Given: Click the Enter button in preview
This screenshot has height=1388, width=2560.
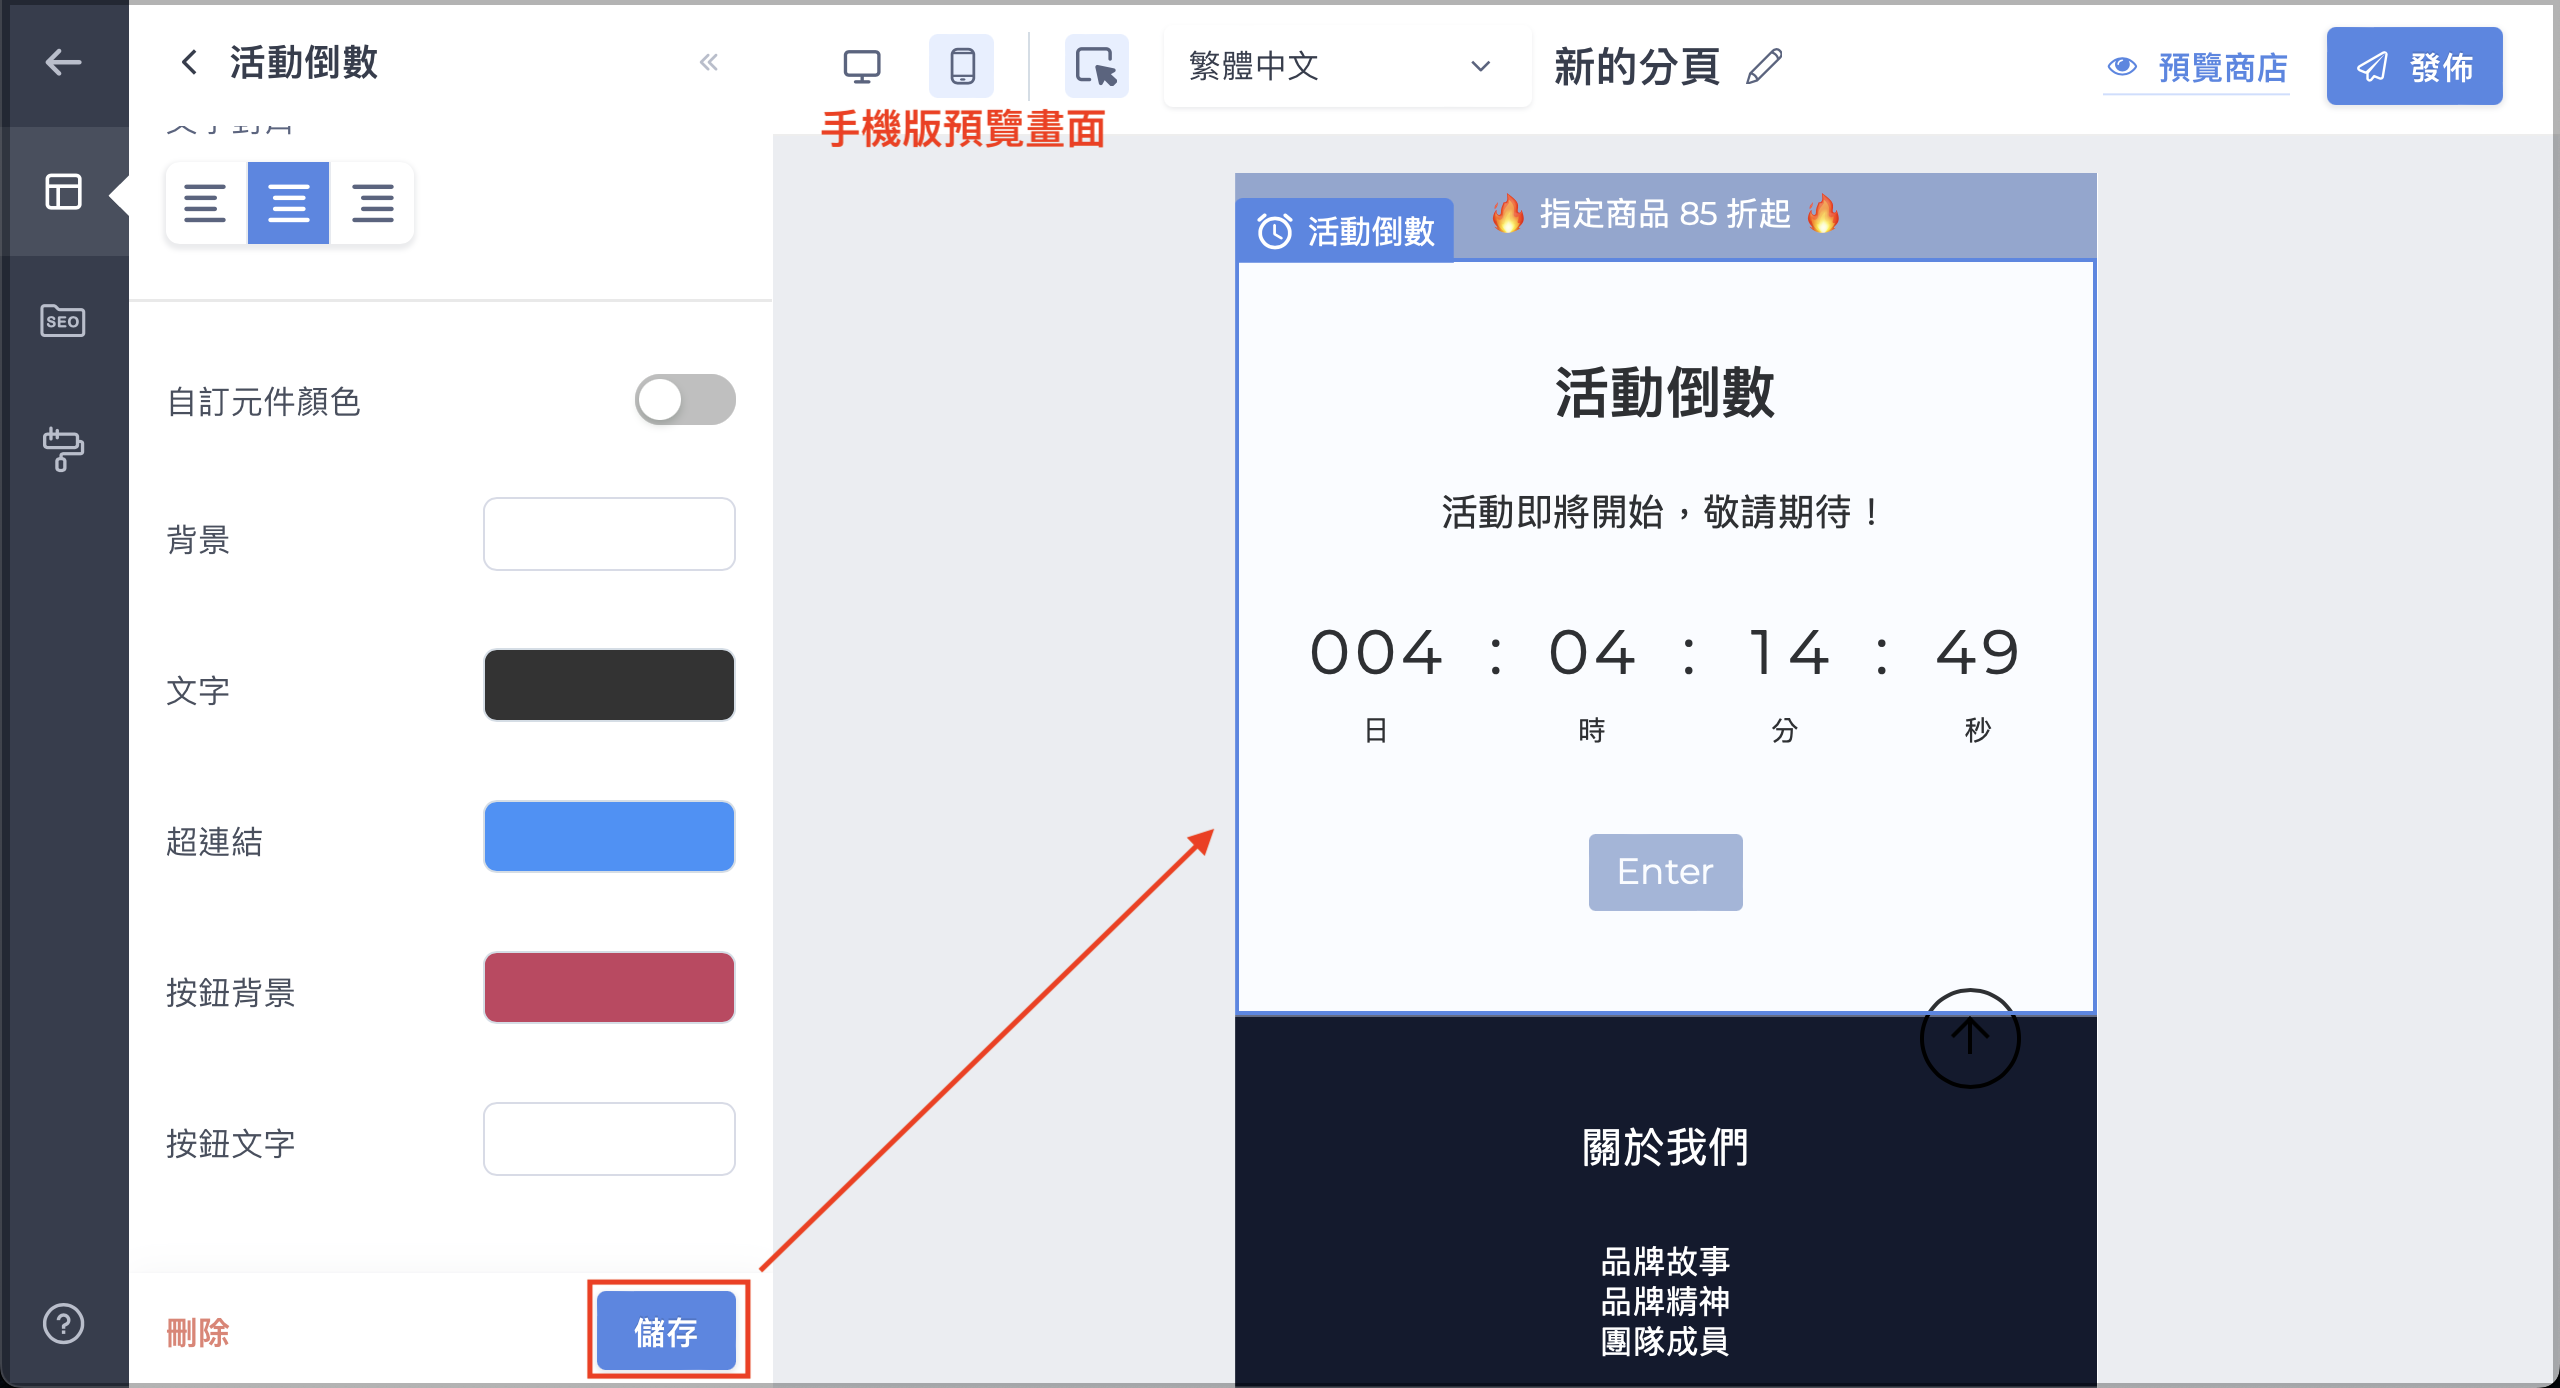Looking at the screenshot, I should (1665, 872).
